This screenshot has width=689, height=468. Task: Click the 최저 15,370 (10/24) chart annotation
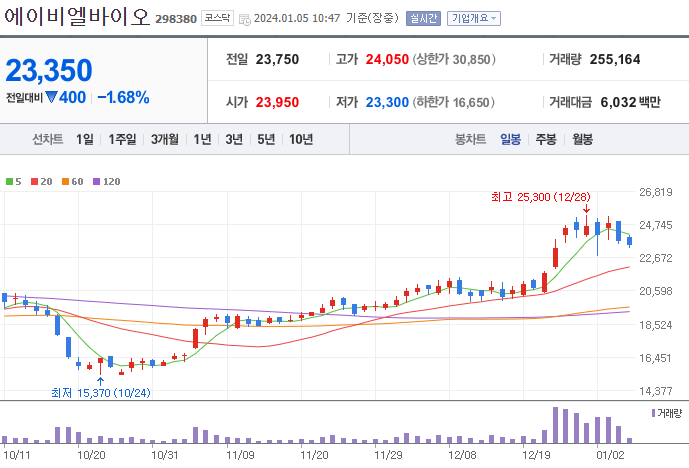point(101,392)
